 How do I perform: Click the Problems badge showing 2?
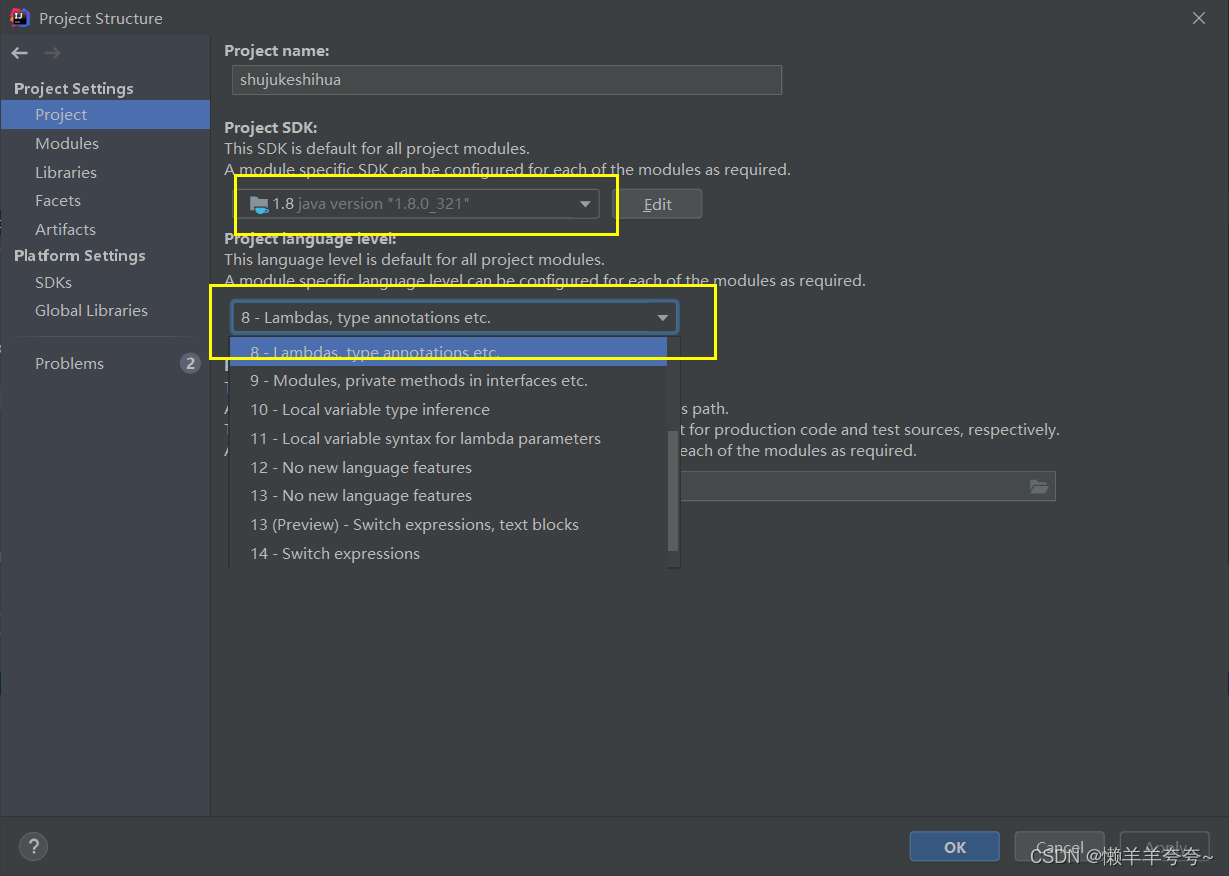[x=190, y=363]
